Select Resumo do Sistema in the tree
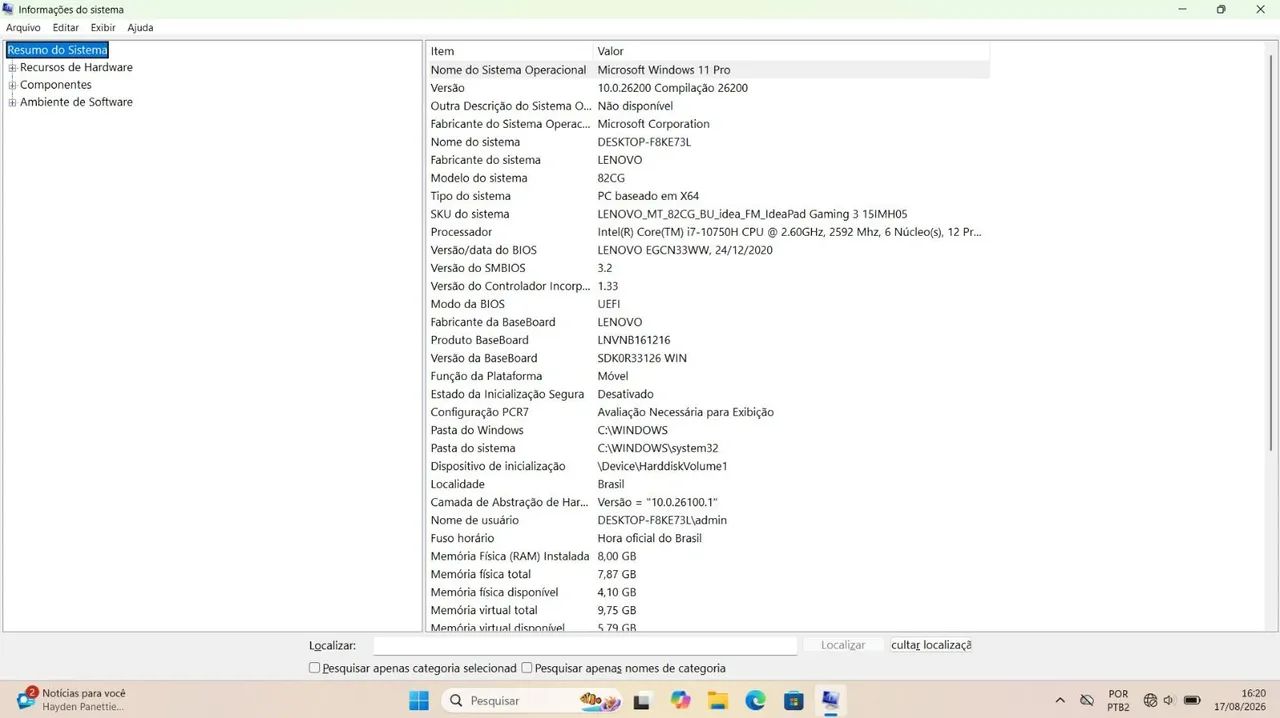 (x=57, y=50)
